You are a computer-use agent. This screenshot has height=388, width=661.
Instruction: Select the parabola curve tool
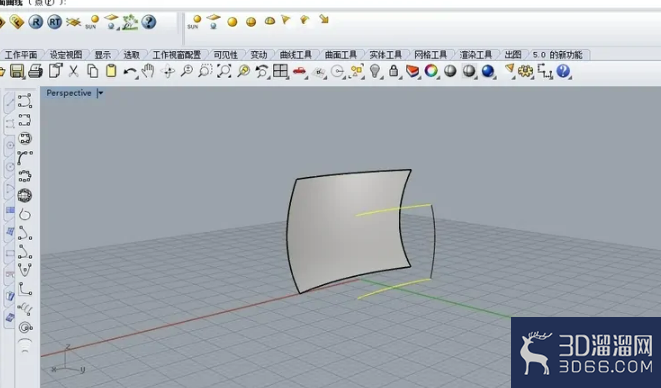25,270
